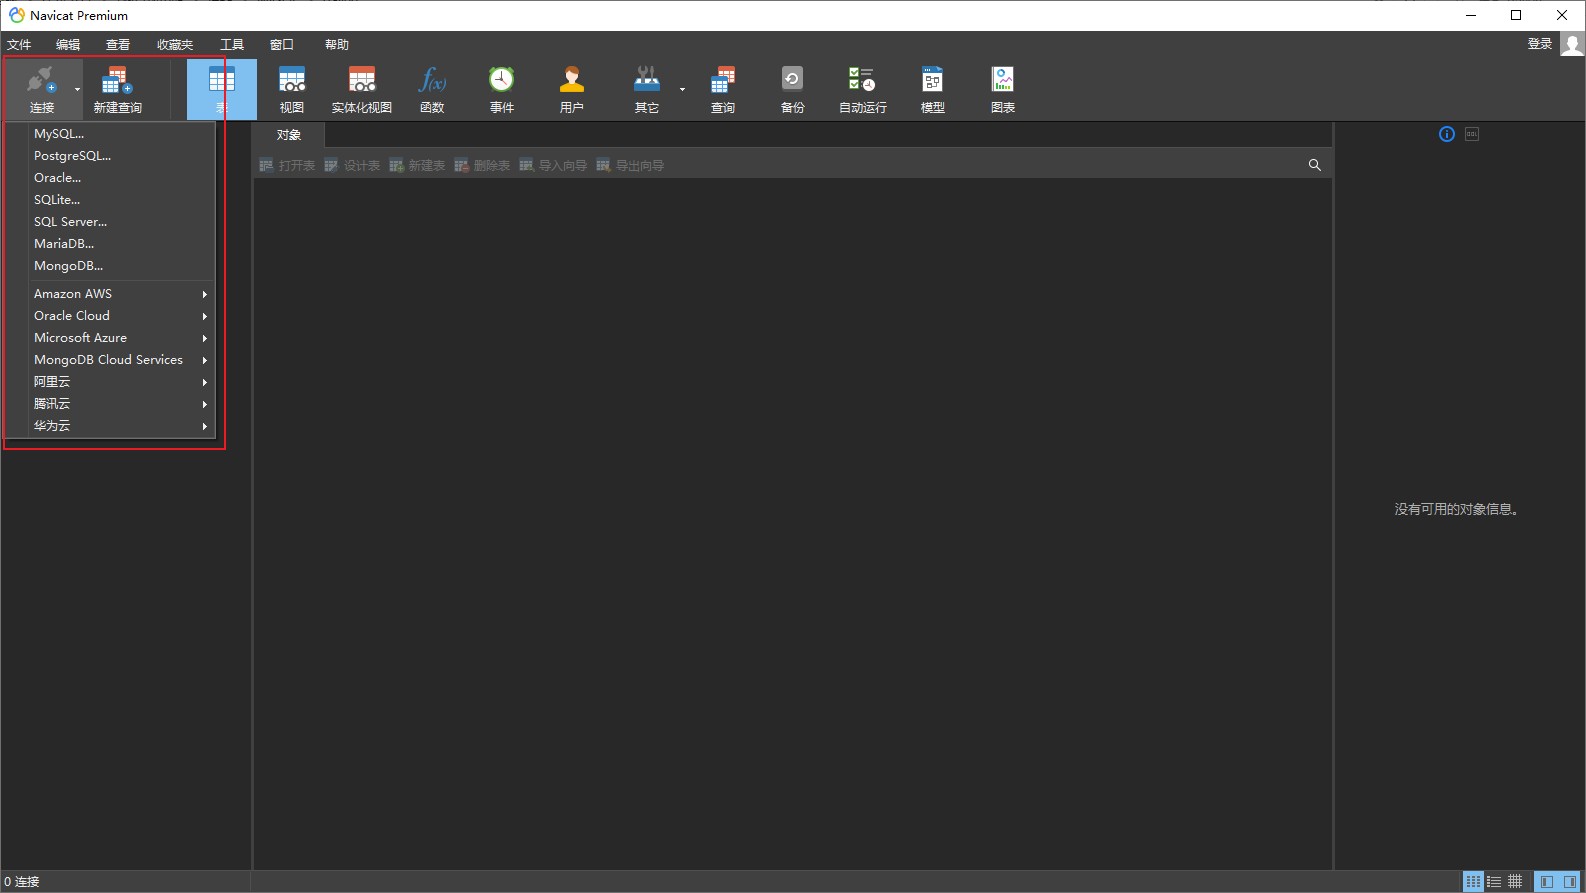Choose Oracle... connection type

pyautogui.click(x=110, y=178)
